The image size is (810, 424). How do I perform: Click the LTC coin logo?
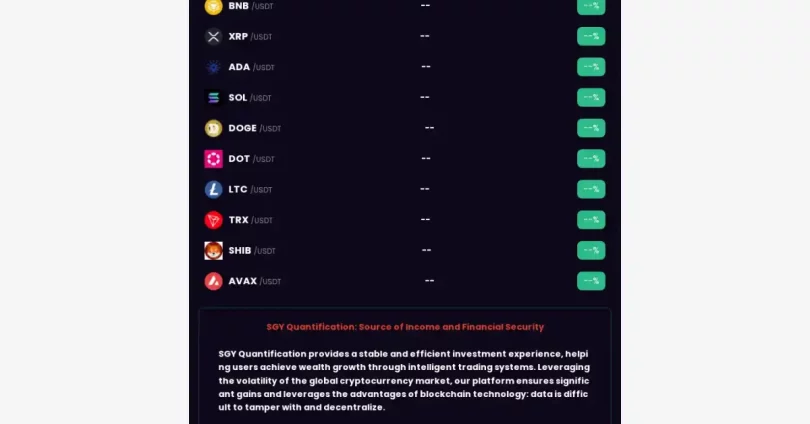pos(213,190)
